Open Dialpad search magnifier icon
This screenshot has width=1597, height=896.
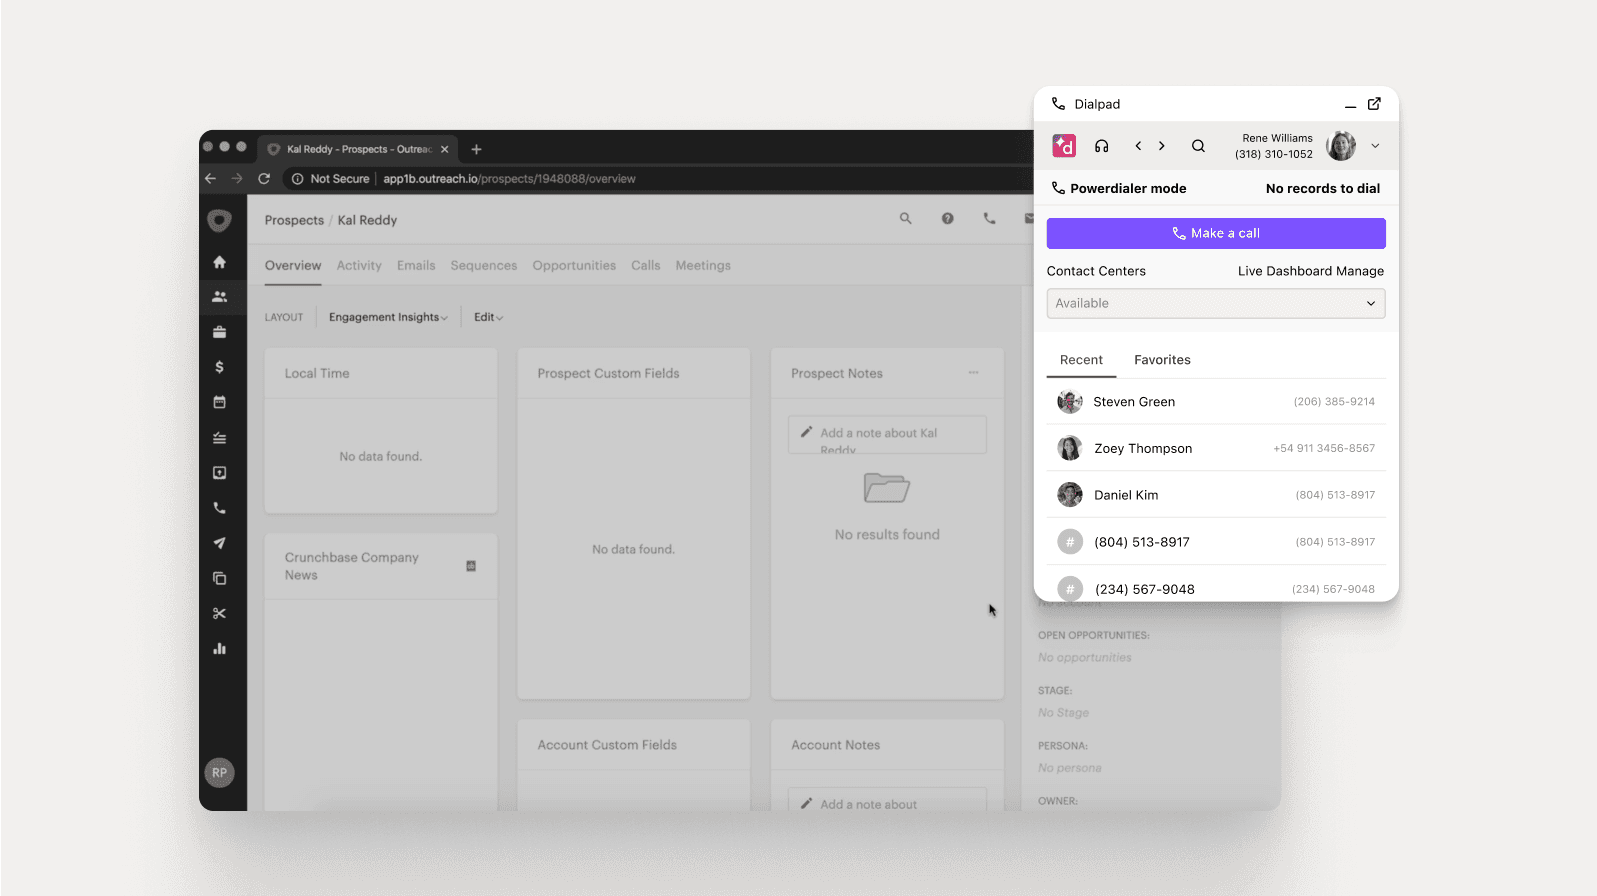(1198, 146)
